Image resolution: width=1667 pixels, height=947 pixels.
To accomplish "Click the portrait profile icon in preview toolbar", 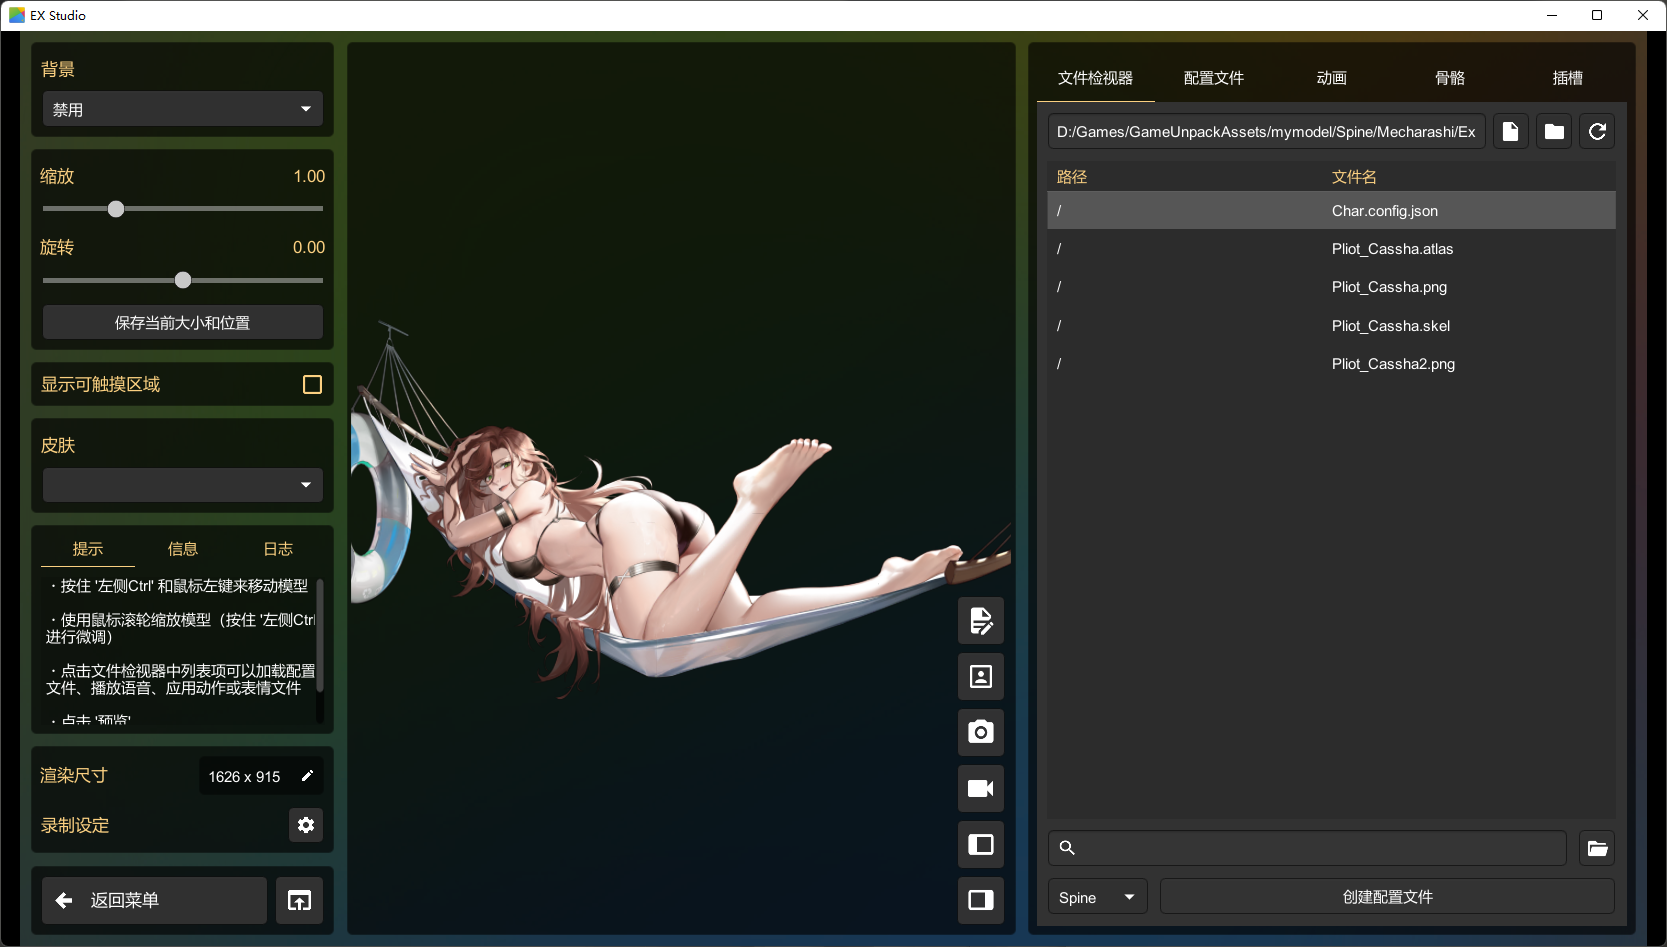I will coord(981,677).
